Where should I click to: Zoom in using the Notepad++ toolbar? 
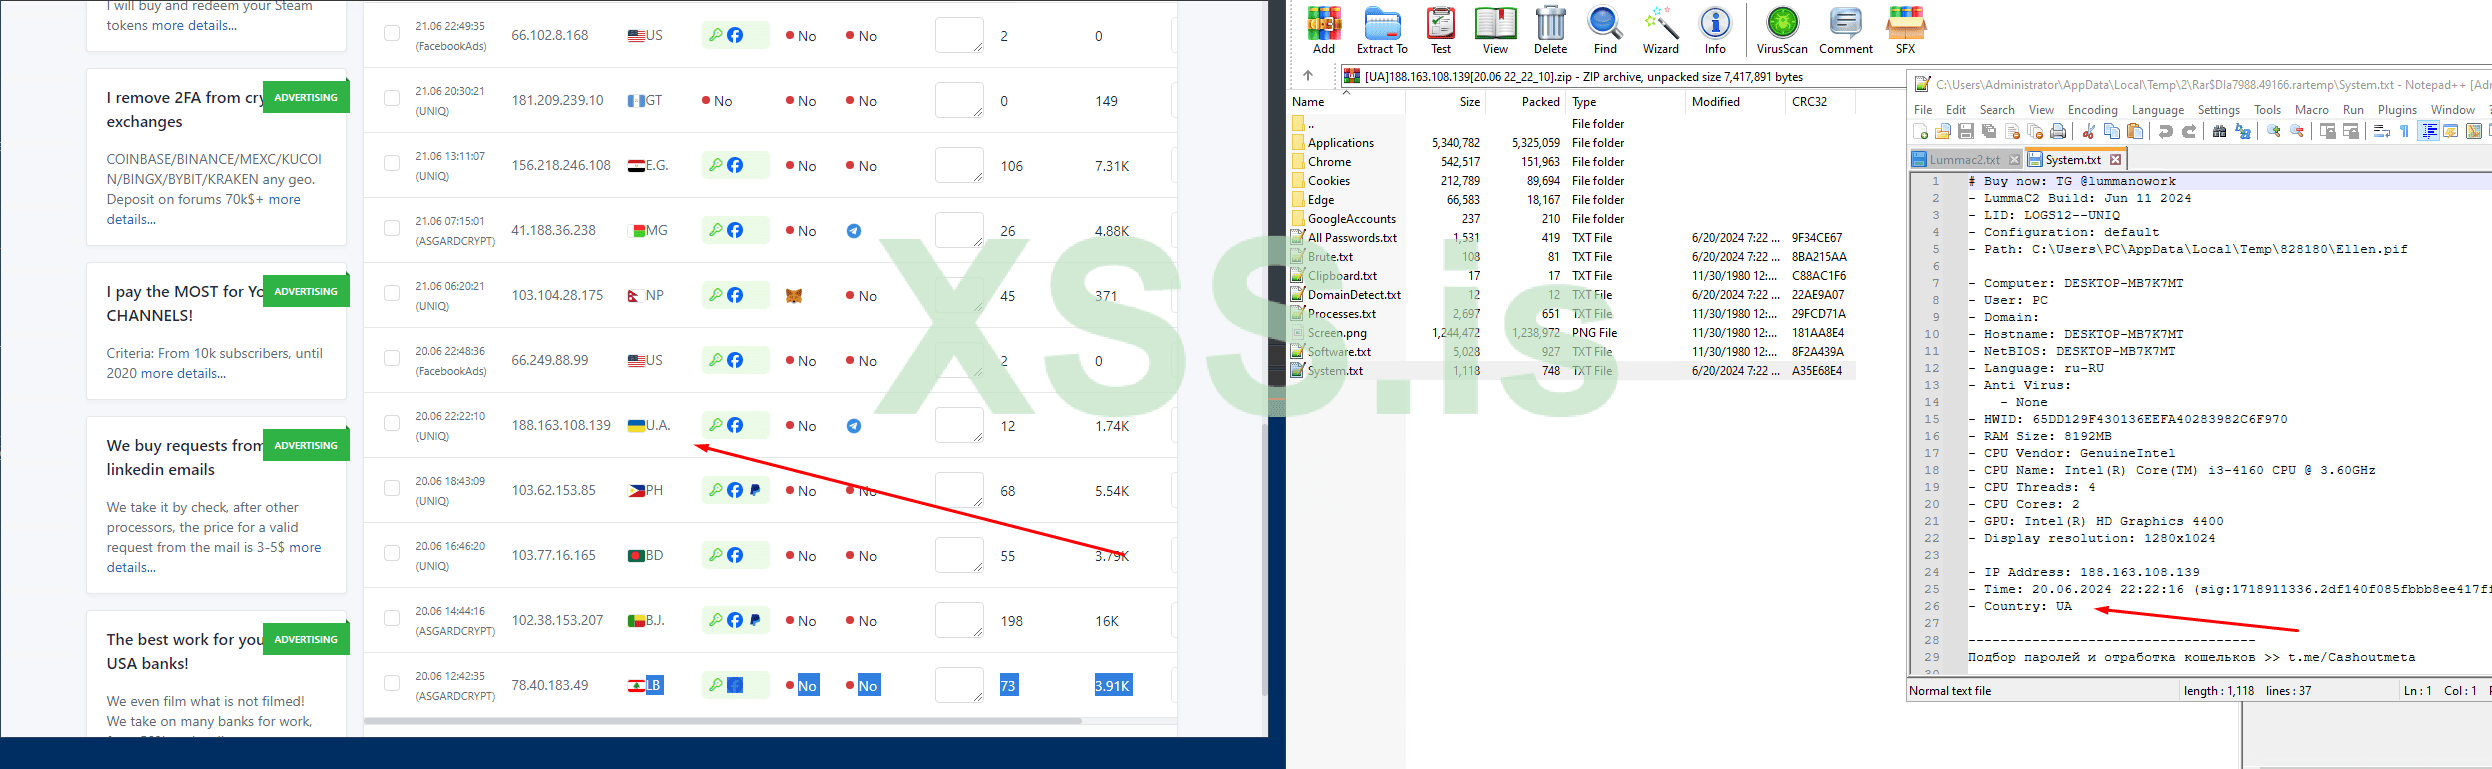(2274, 132)
